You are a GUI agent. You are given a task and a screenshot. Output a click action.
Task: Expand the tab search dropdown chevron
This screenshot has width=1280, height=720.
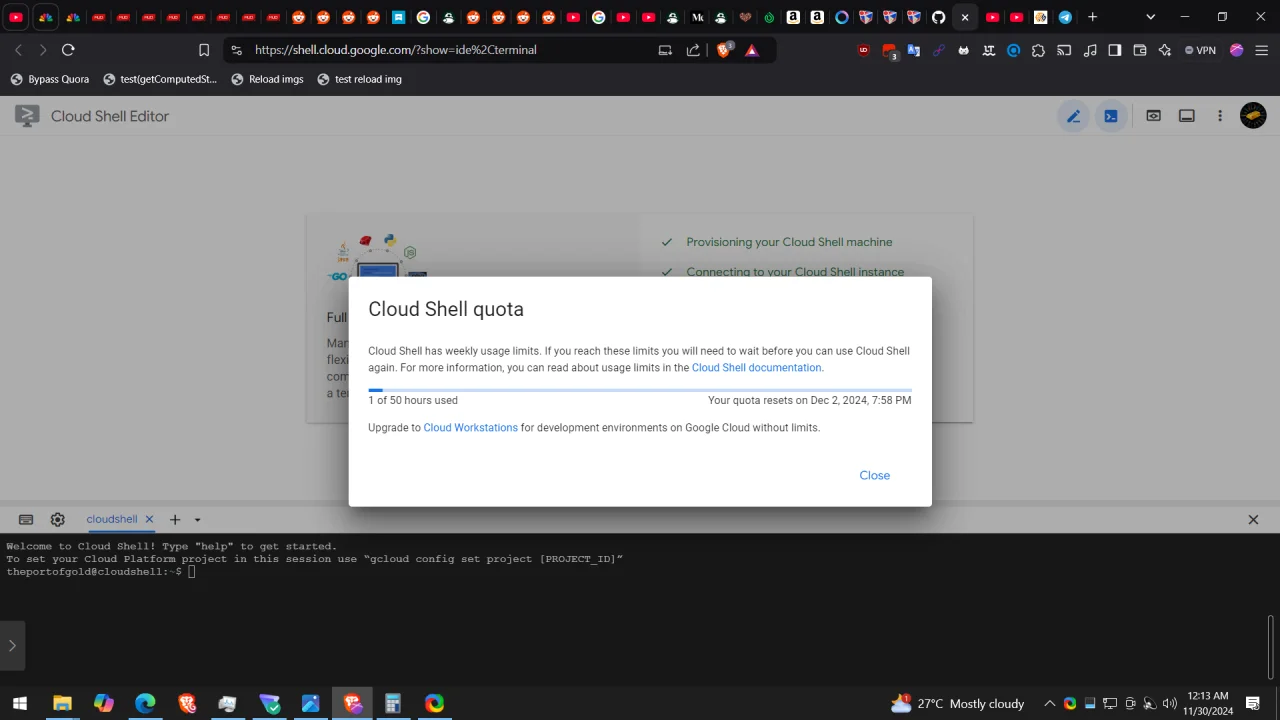coord(1150,17)
